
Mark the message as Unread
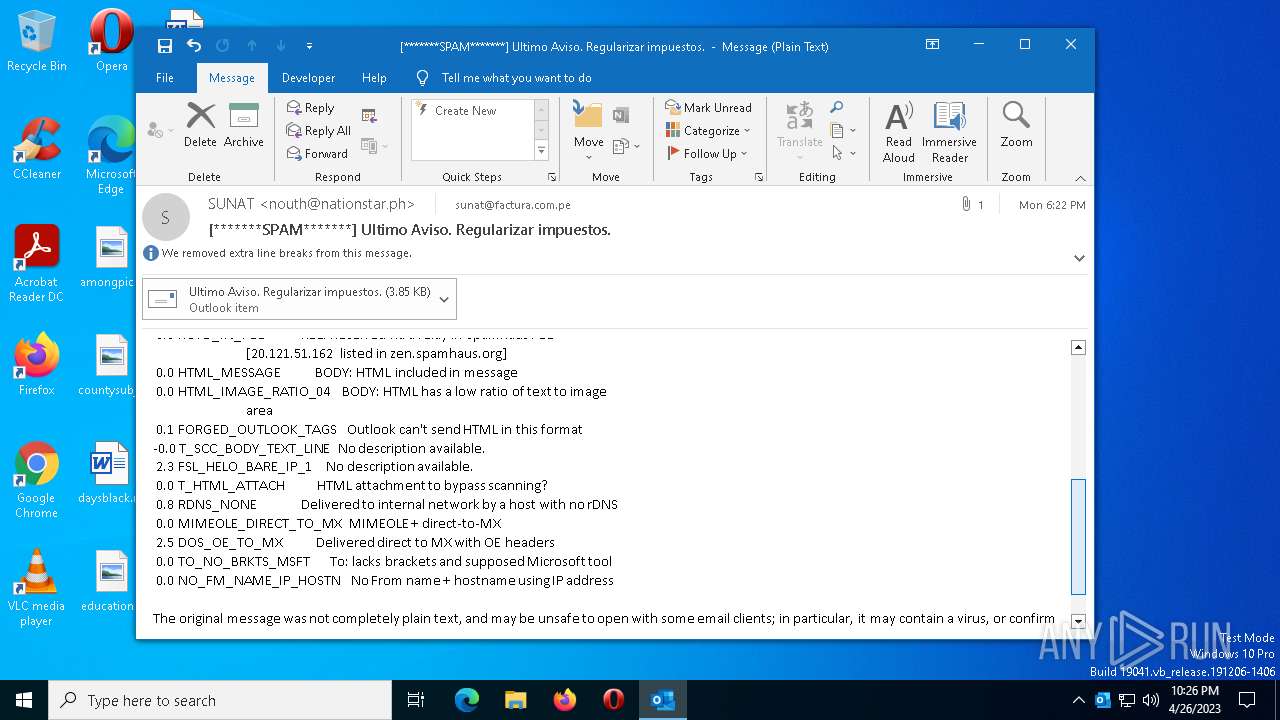[708, 107]
